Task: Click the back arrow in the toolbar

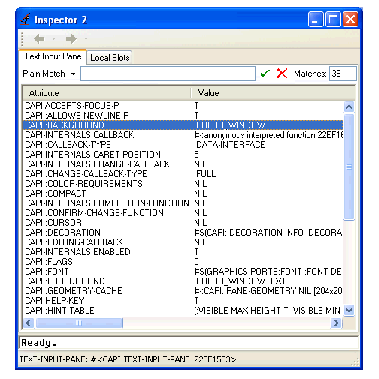Action: point(39,39)
